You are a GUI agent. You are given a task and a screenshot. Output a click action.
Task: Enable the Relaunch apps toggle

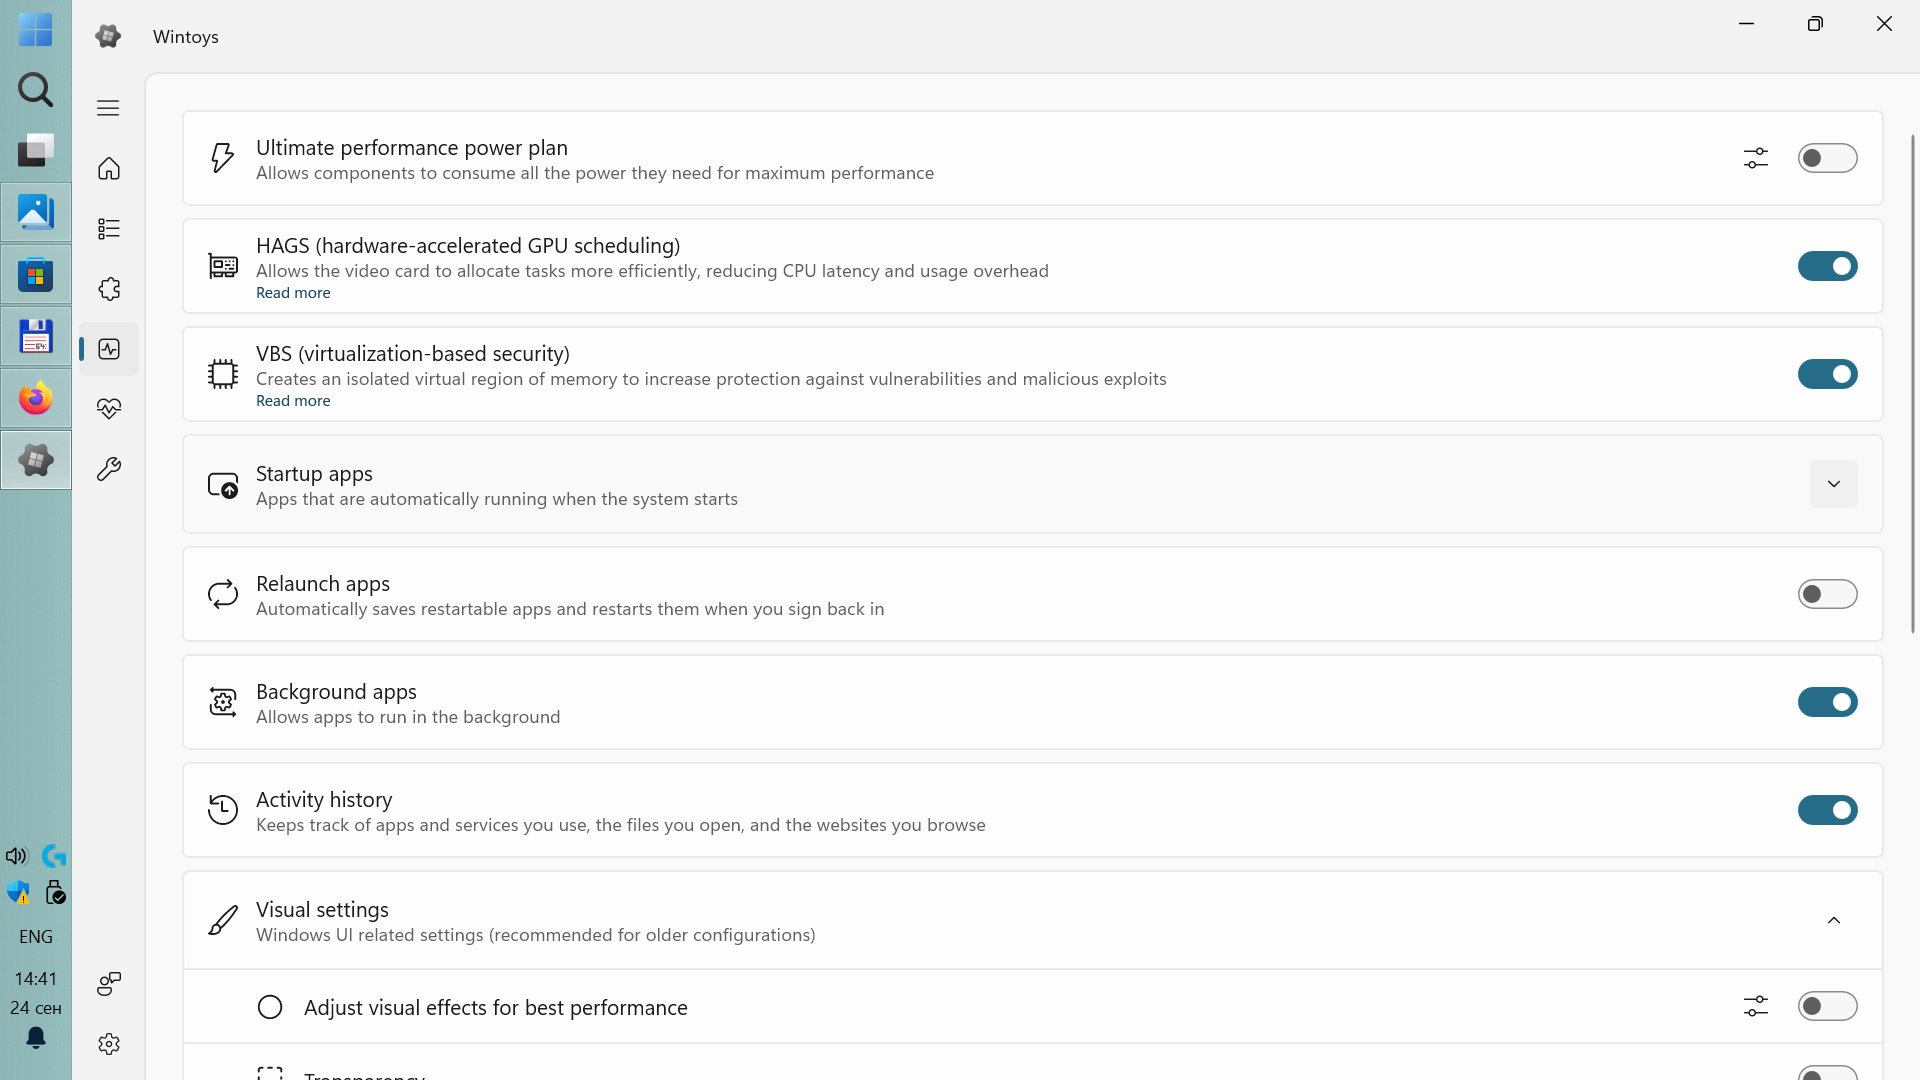[x=1827, y=594]
